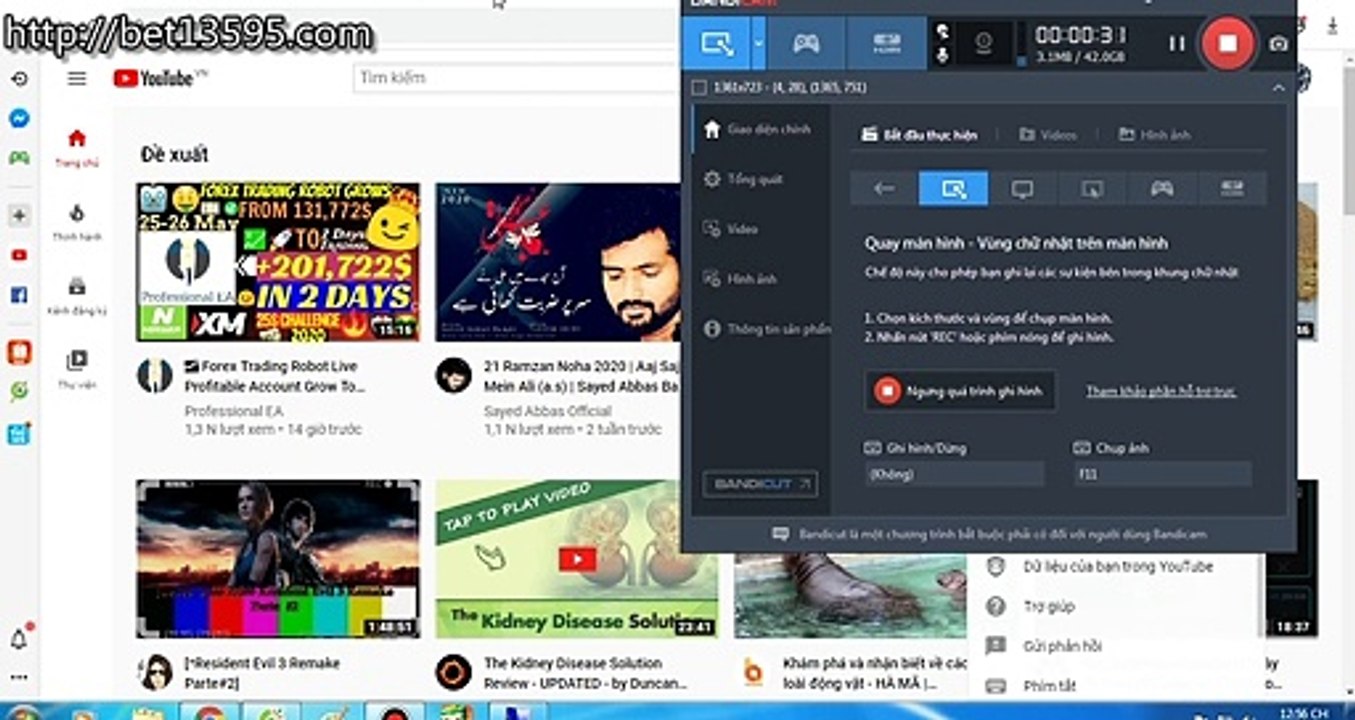This screenshot has width=1355, height=720.
Task: Open Thư viện in YouTube's sidebar
Action: pos(77,369)
